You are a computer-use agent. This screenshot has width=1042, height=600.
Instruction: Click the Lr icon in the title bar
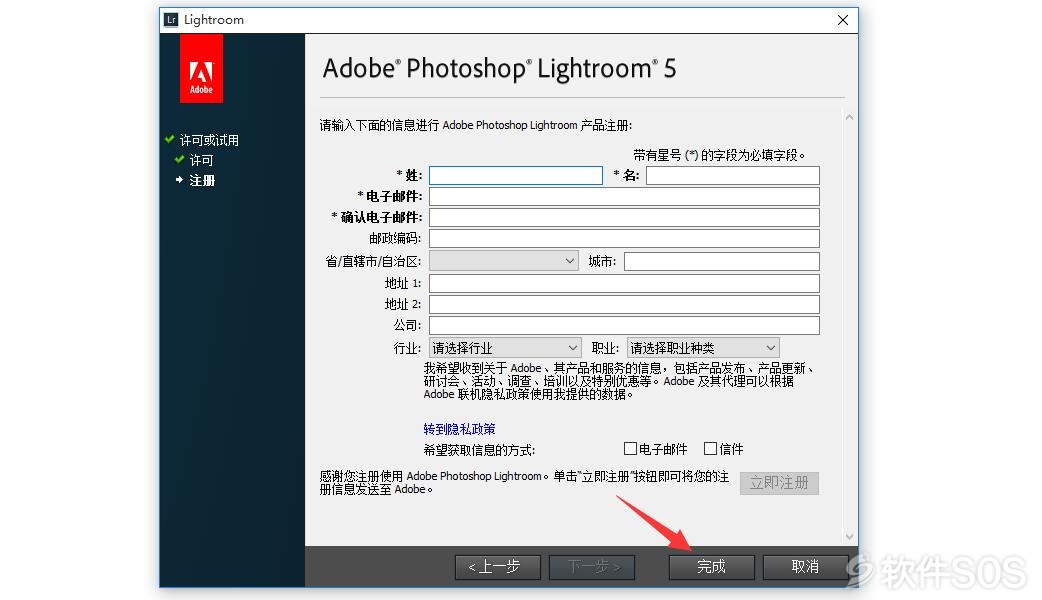tap(171, 19)
